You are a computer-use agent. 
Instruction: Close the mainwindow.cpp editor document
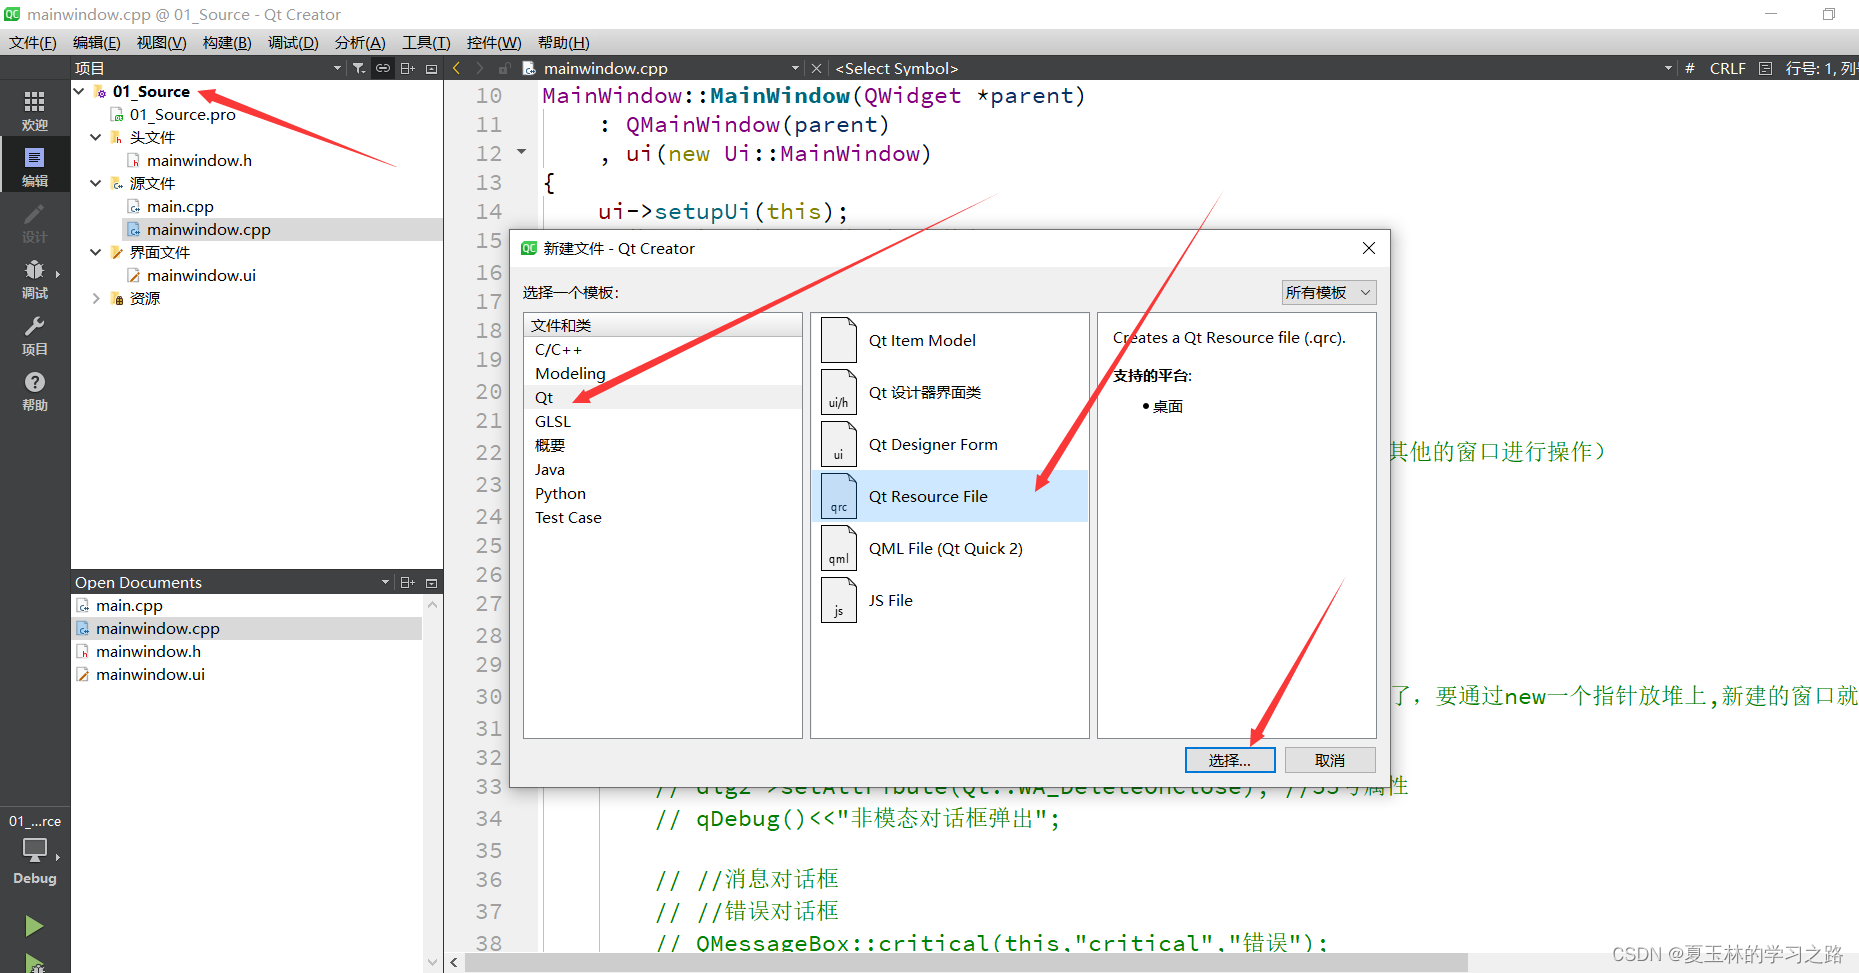click(x=816, y=68)
